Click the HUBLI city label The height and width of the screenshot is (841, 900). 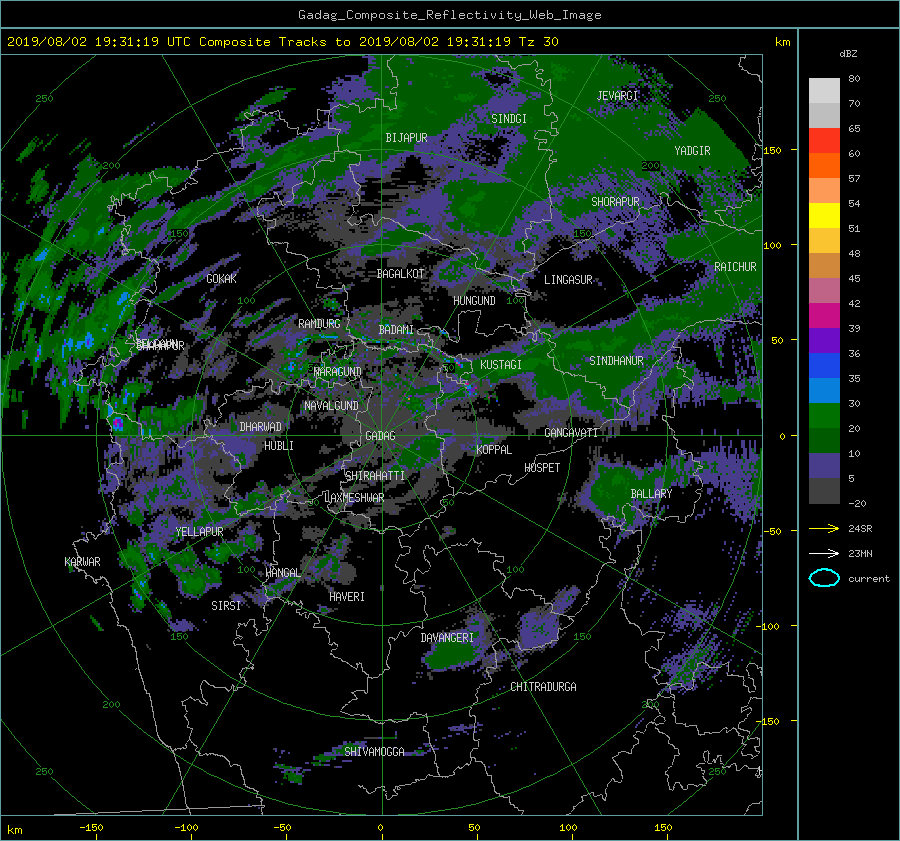(279, 445)
